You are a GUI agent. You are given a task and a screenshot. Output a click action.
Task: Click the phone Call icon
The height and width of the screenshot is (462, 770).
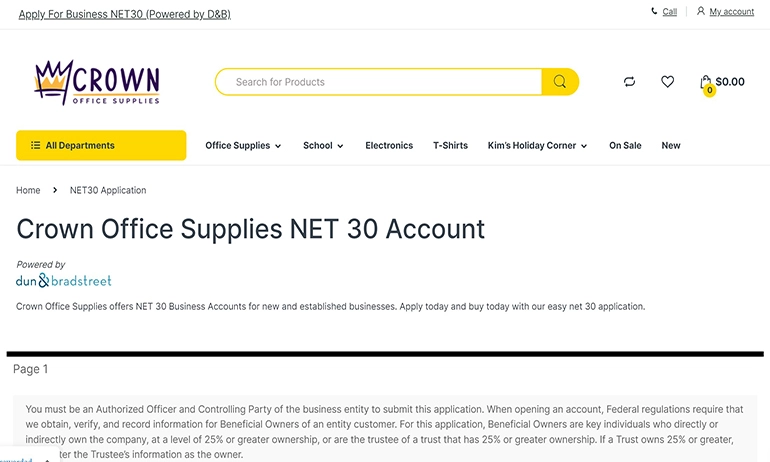[654, 12]
